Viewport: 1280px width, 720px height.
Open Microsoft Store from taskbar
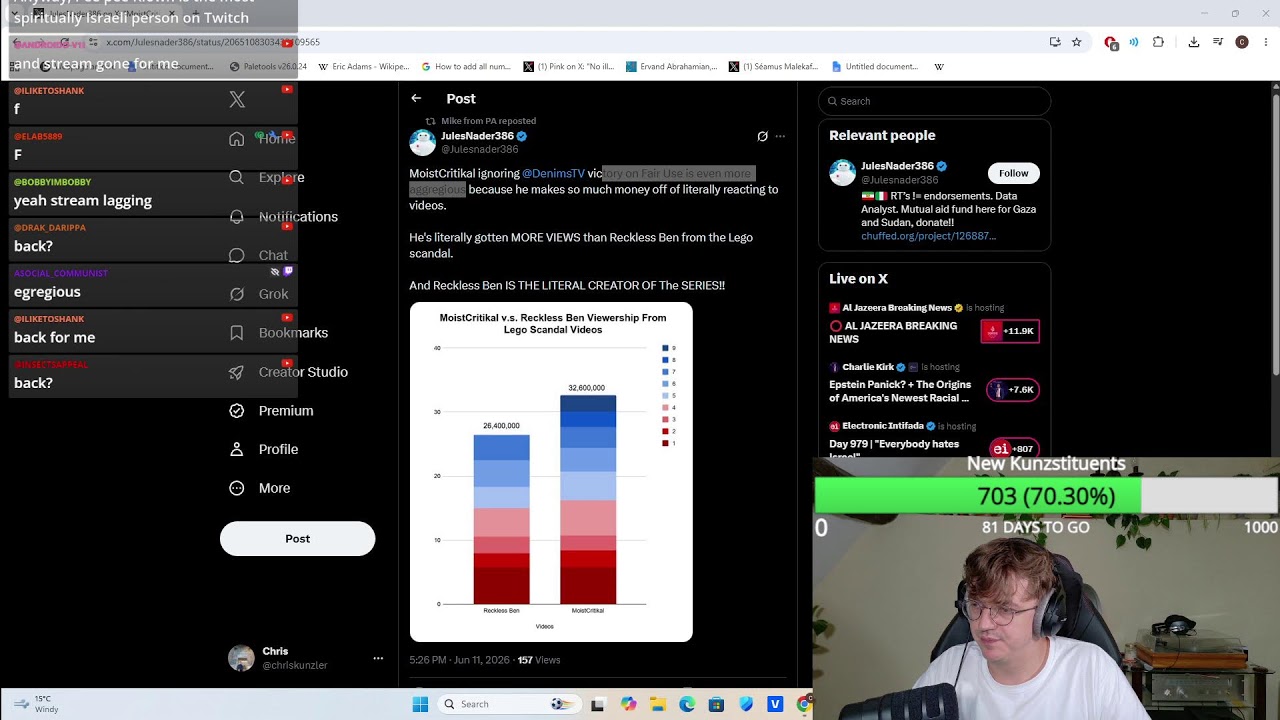[716, 704]
